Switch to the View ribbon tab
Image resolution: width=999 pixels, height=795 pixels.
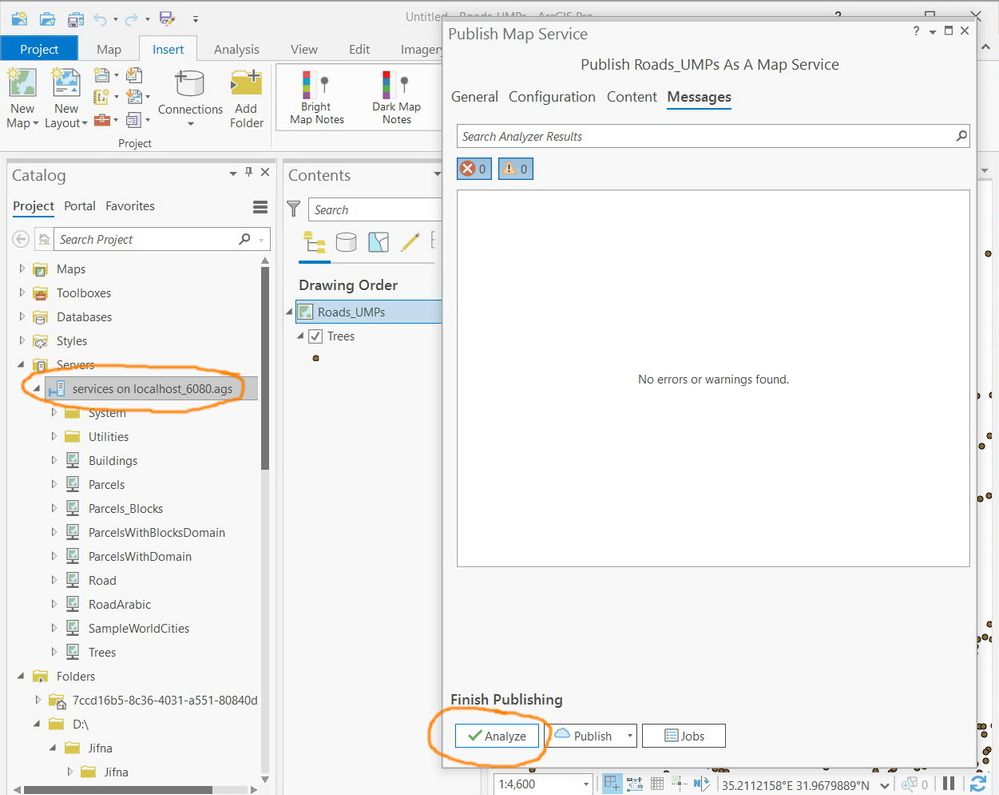(x=304, y=49)
